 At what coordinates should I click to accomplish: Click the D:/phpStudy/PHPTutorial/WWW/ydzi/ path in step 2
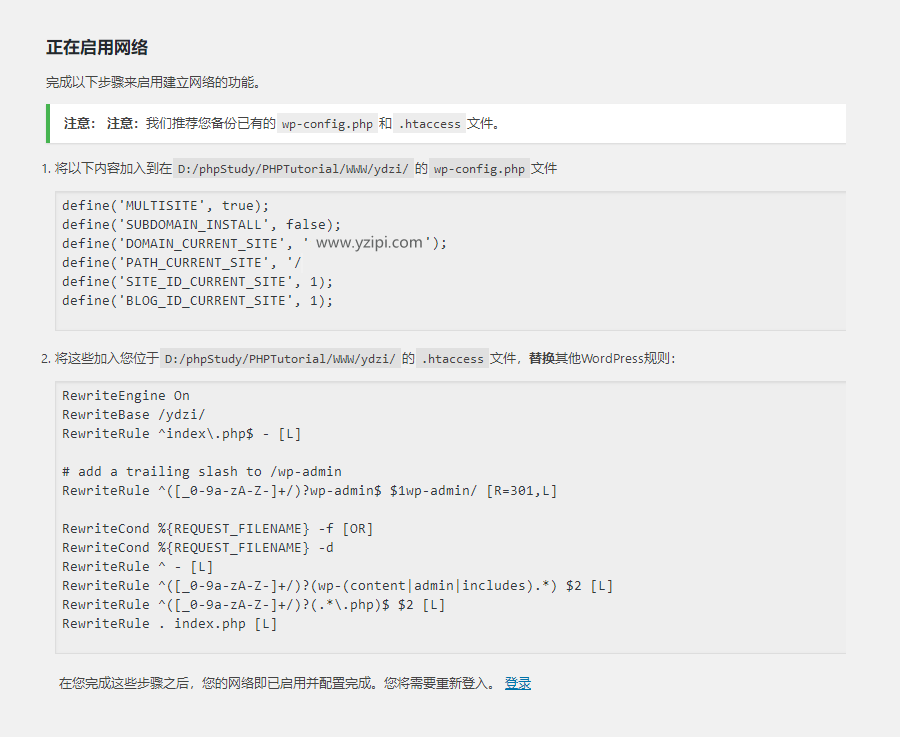click(x=282, y=358)
